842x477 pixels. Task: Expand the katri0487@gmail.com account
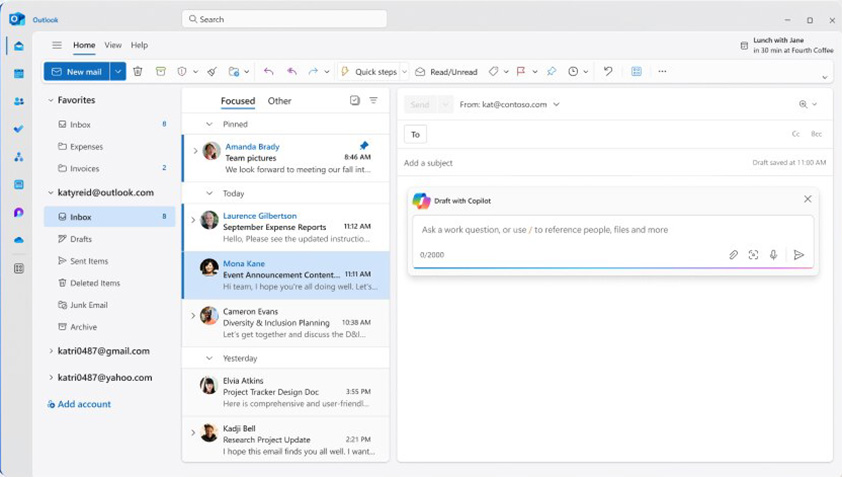point(50,351)
